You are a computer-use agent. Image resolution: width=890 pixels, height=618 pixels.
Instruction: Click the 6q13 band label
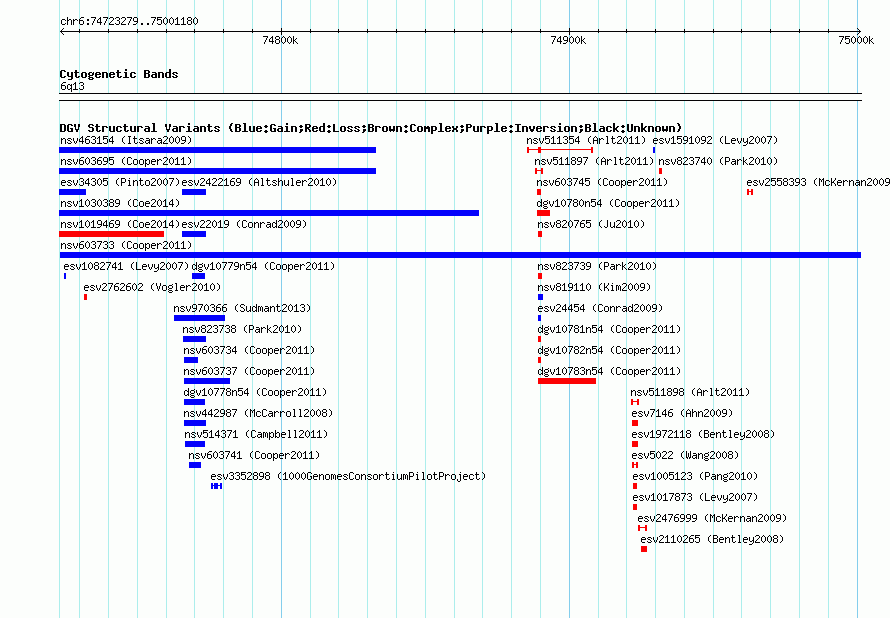click(x=72, y=86)
